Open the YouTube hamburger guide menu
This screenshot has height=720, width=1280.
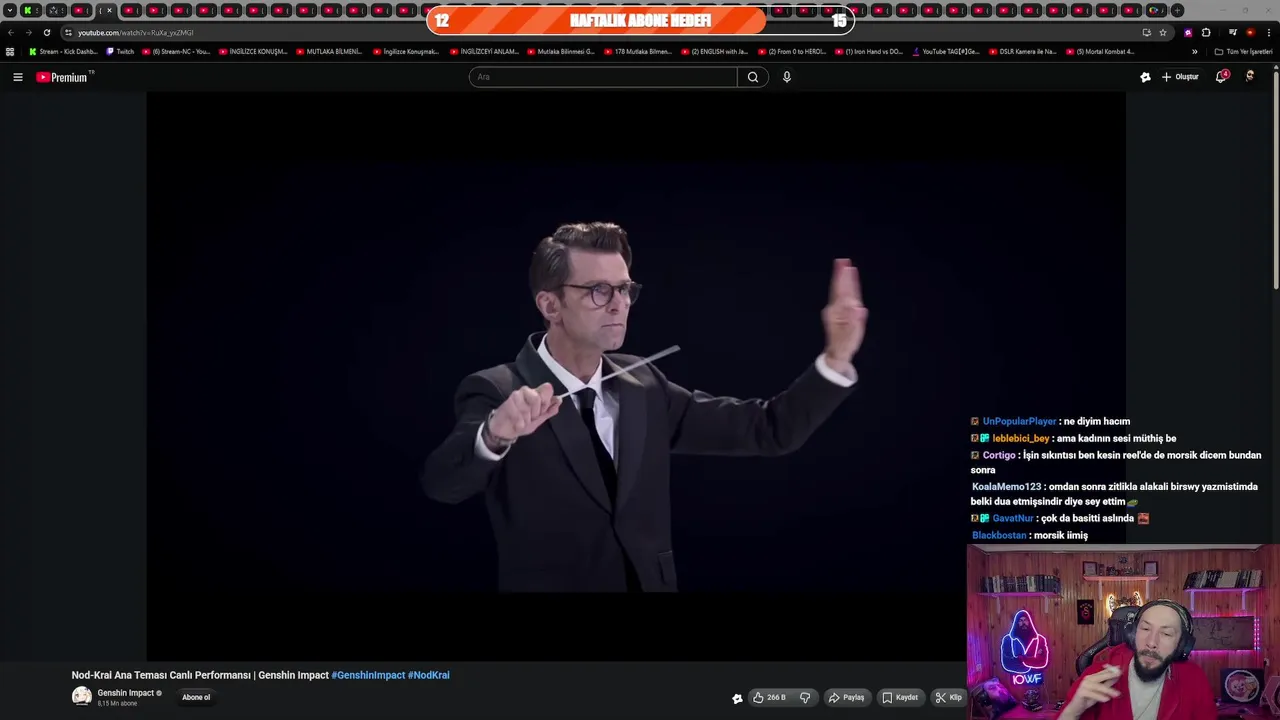pyautogui.click(x=17, y=77)
